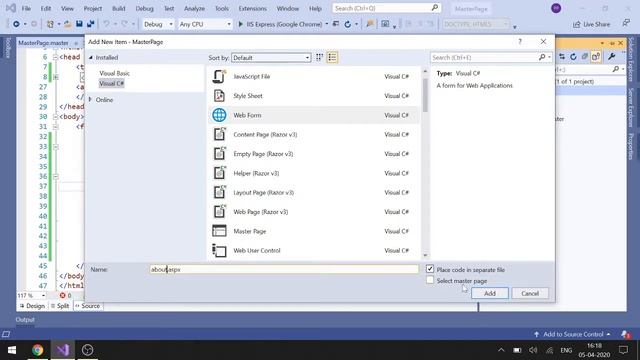Open the Debug configuration dropdown
This screenshot has height=360, width=640.
158,24
